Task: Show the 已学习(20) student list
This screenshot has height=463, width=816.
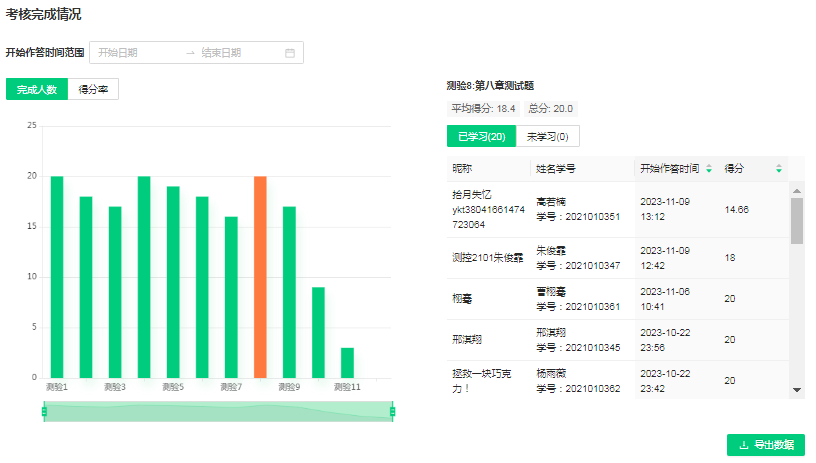Action: click(x=481, y=137)
